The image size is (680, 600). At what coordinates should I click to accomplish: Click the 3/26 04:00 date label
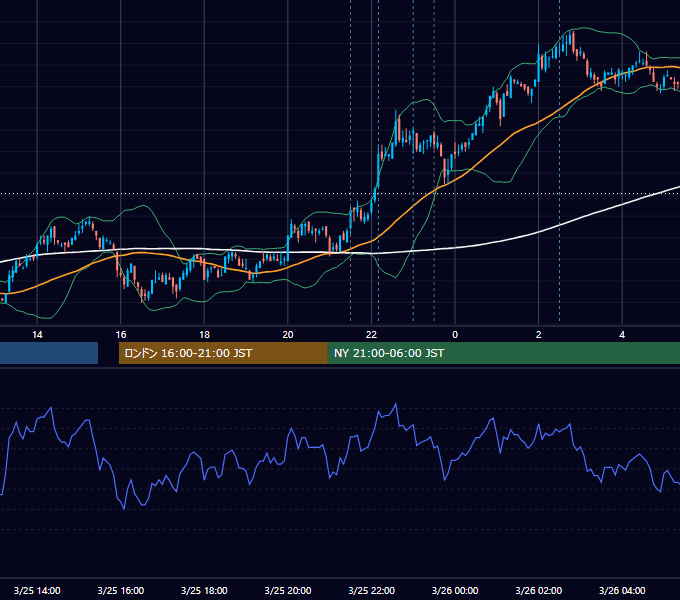[x=622, y=590]
